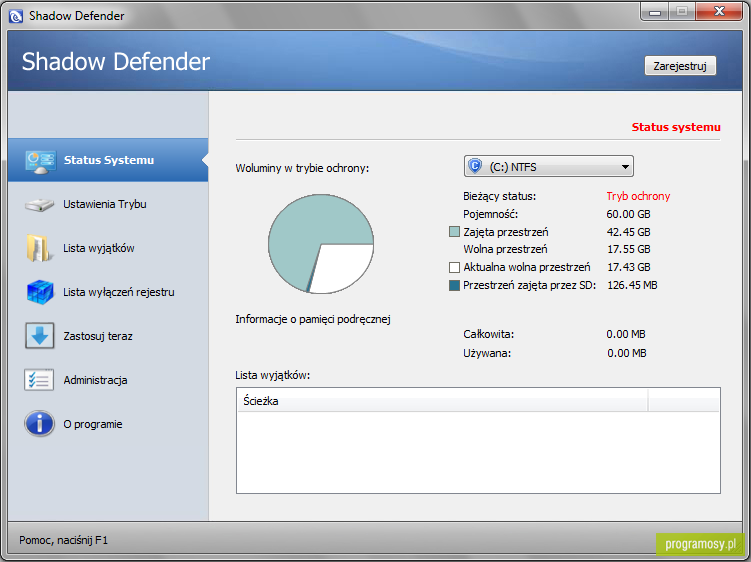Click the Zastosuj teraz download arrow icon
This screenshot has height=562, width=751.
(x=39, y=335)
